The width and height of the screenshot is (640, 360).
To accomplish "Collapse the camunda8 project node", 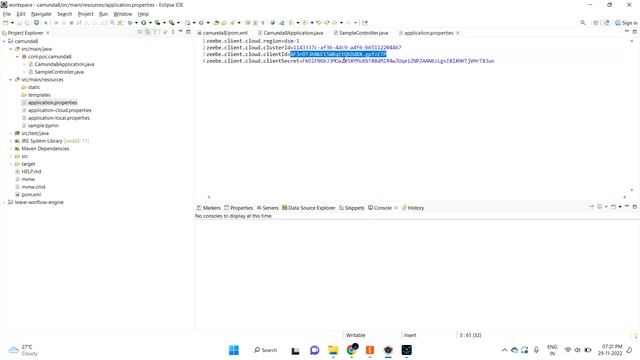I will [x=4, y=41].
